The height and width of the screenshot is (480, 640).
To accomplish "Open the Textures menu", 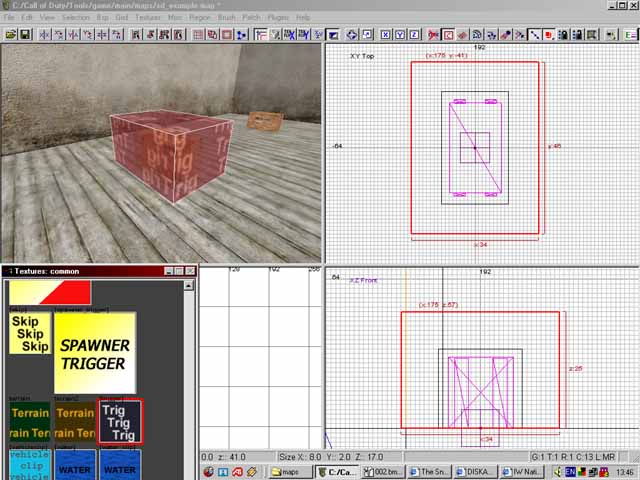I will pyautogui.click(x=147, y=17).
